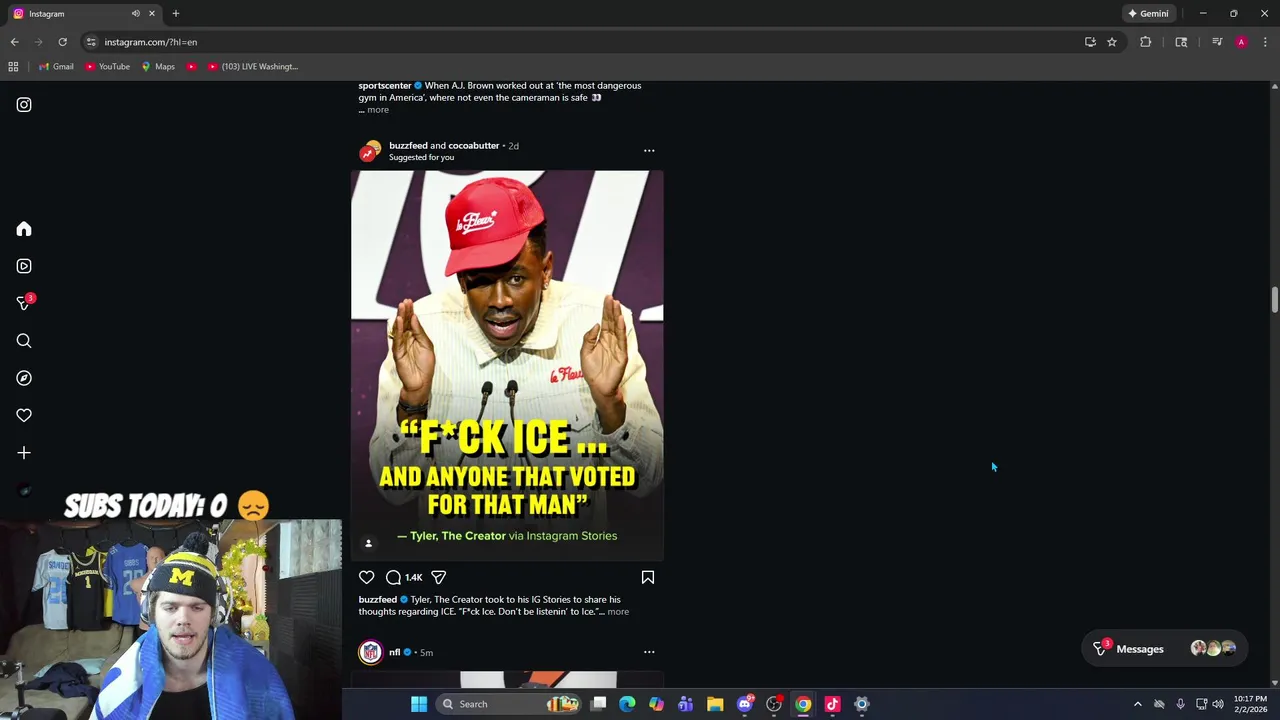Open the Reels icon in the sidebar
This screenshot has width=1280, height=720.
click(x=24, y=266)
